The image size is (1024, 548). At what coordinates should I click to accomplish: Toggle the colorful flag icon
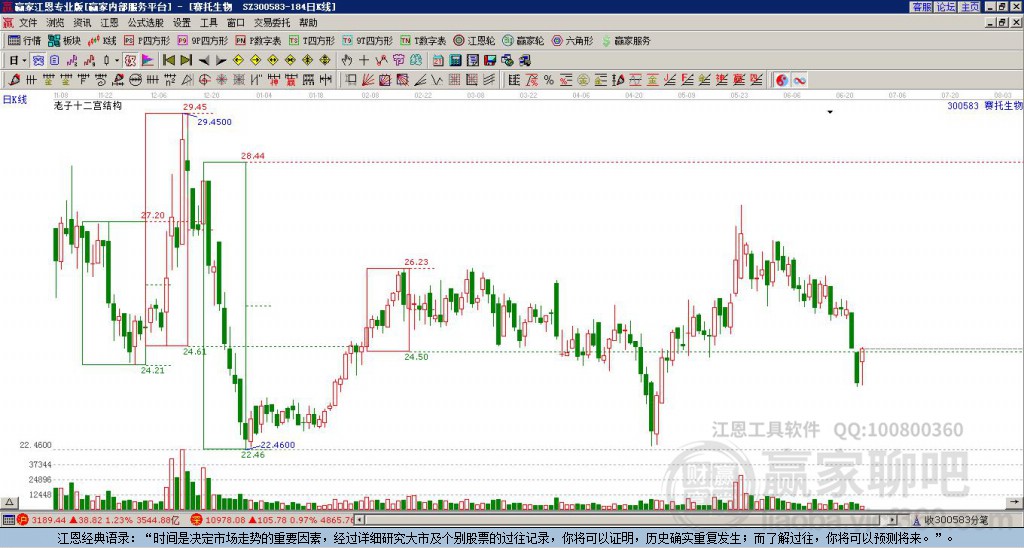[x=148, y=61]
